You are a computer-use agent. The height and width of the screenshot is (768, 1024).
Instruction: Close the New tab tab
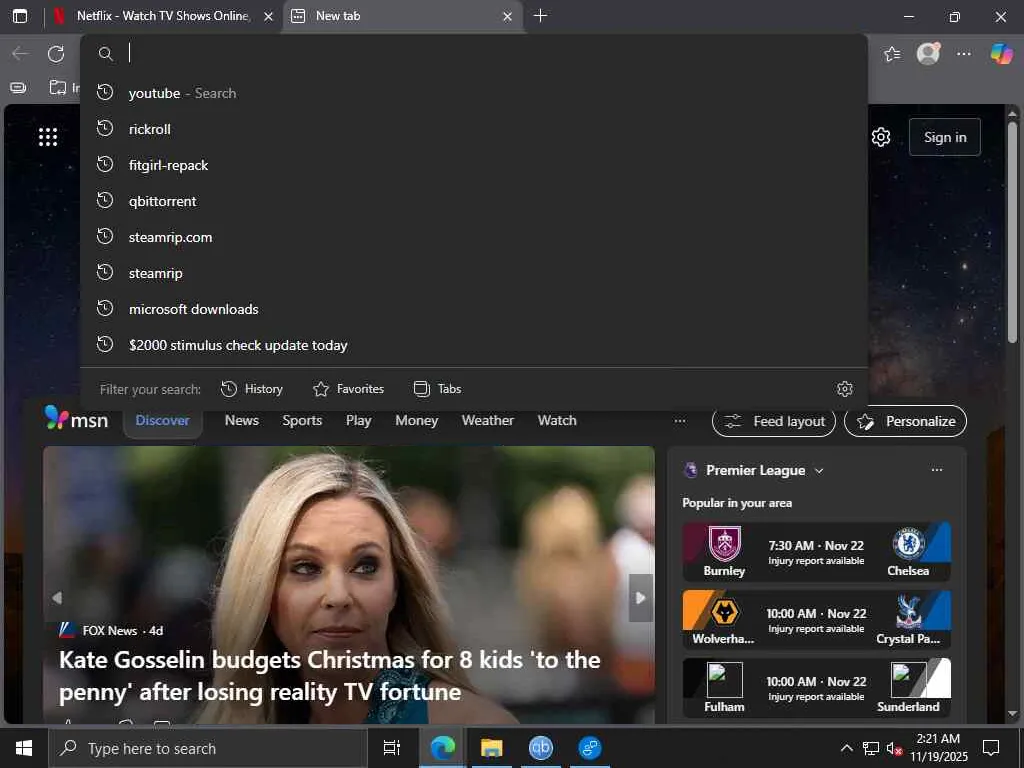tap(507, 16)
